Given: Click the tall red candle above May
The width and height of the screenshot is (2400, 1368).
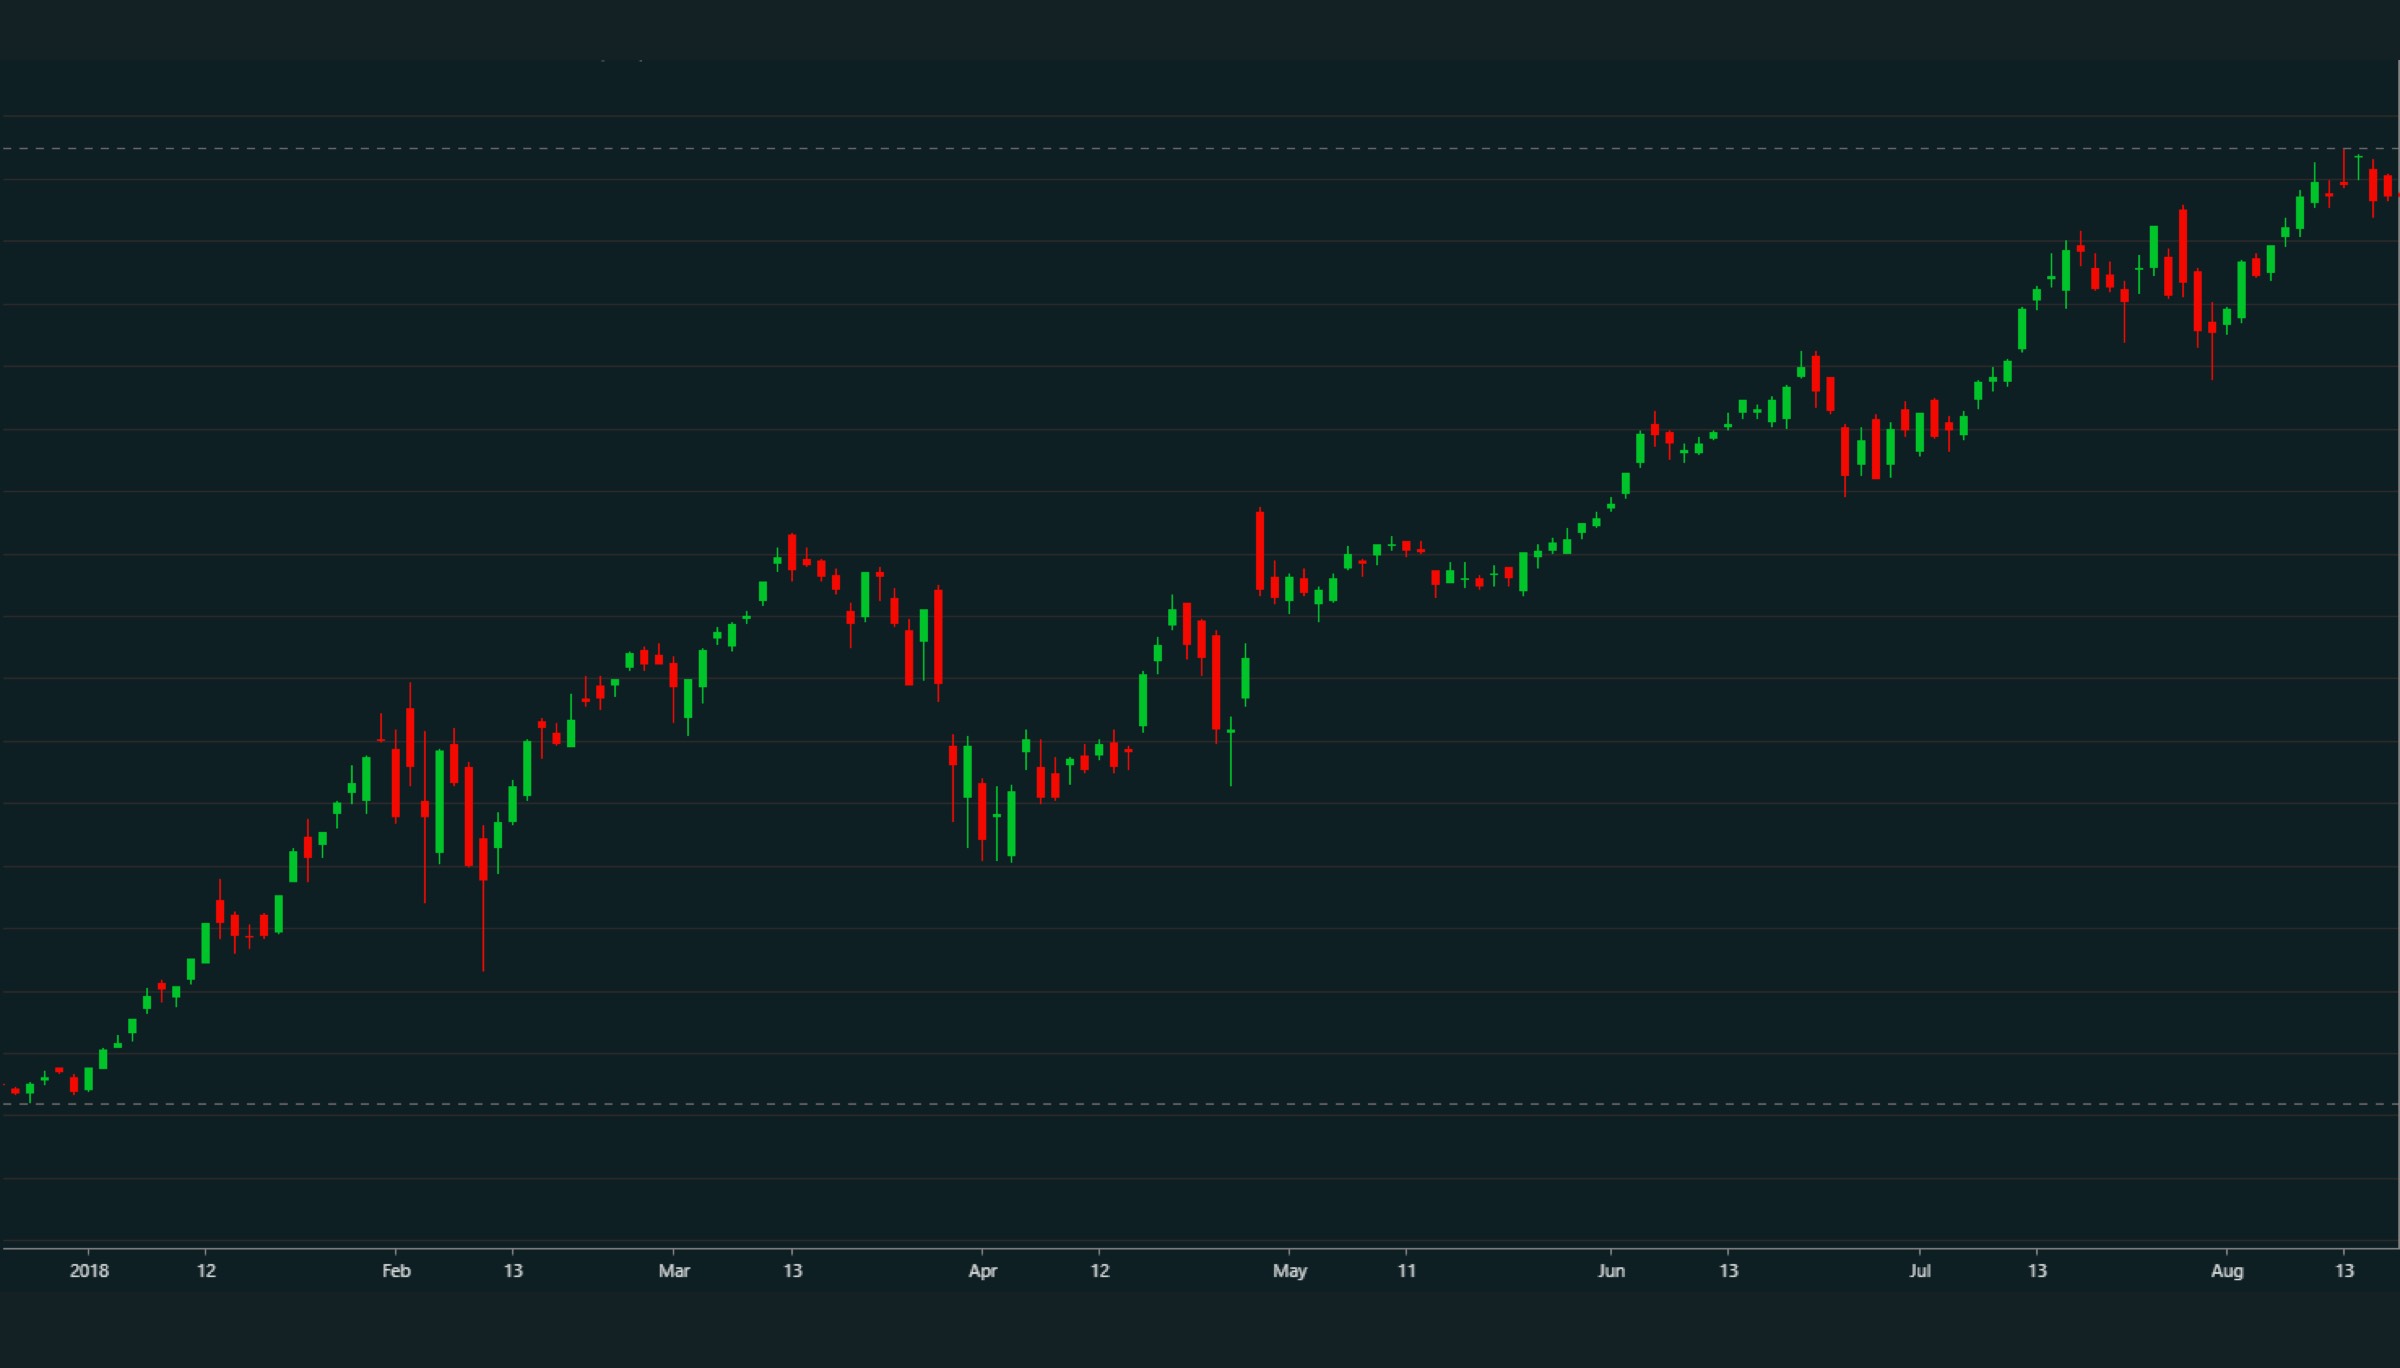Looking at the screenshot, I should point(1260,551).
